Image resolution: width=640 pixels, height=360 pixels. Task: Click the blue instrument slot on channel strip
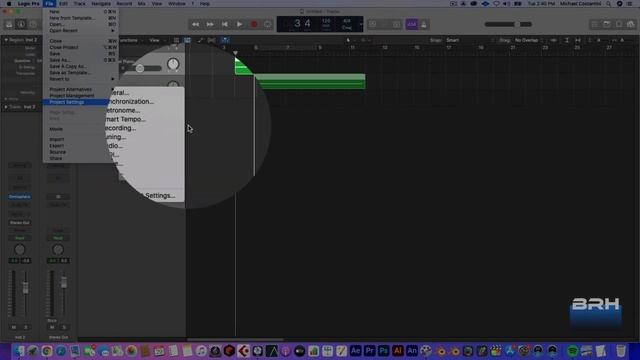click(x=20, y=197)
